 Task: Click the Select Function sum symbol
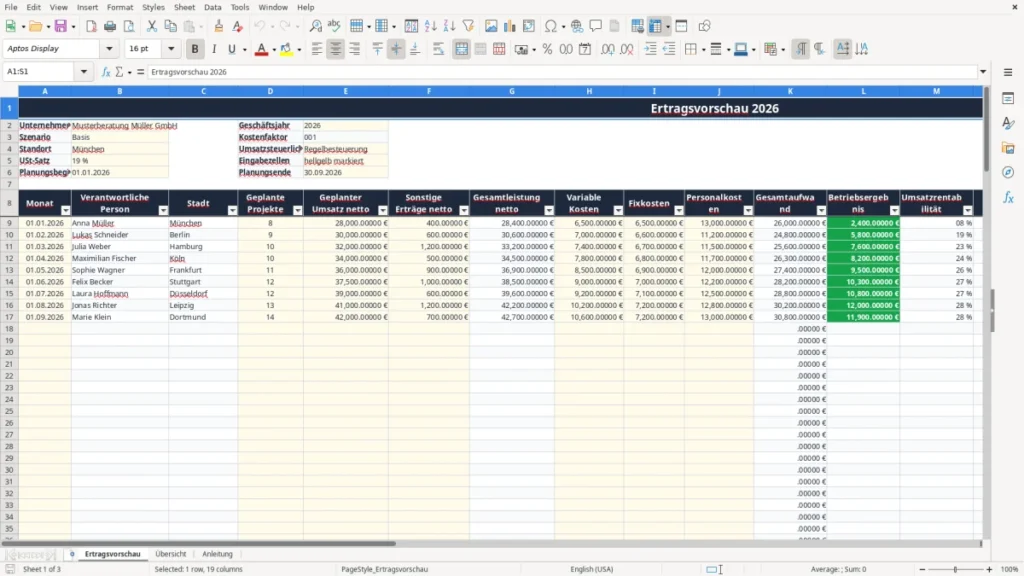120,72
